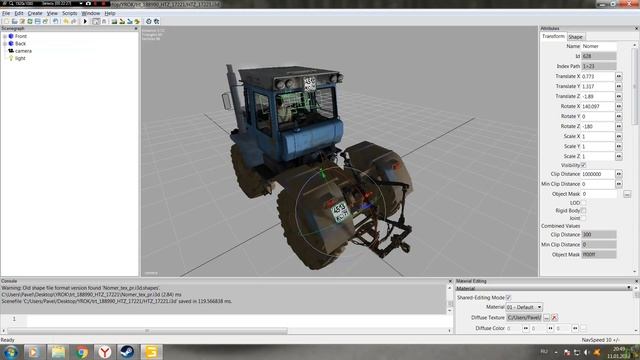The image size is (640, 360).
Task: Click the Diffuse Color swatch box
Action: pos(584,328)
